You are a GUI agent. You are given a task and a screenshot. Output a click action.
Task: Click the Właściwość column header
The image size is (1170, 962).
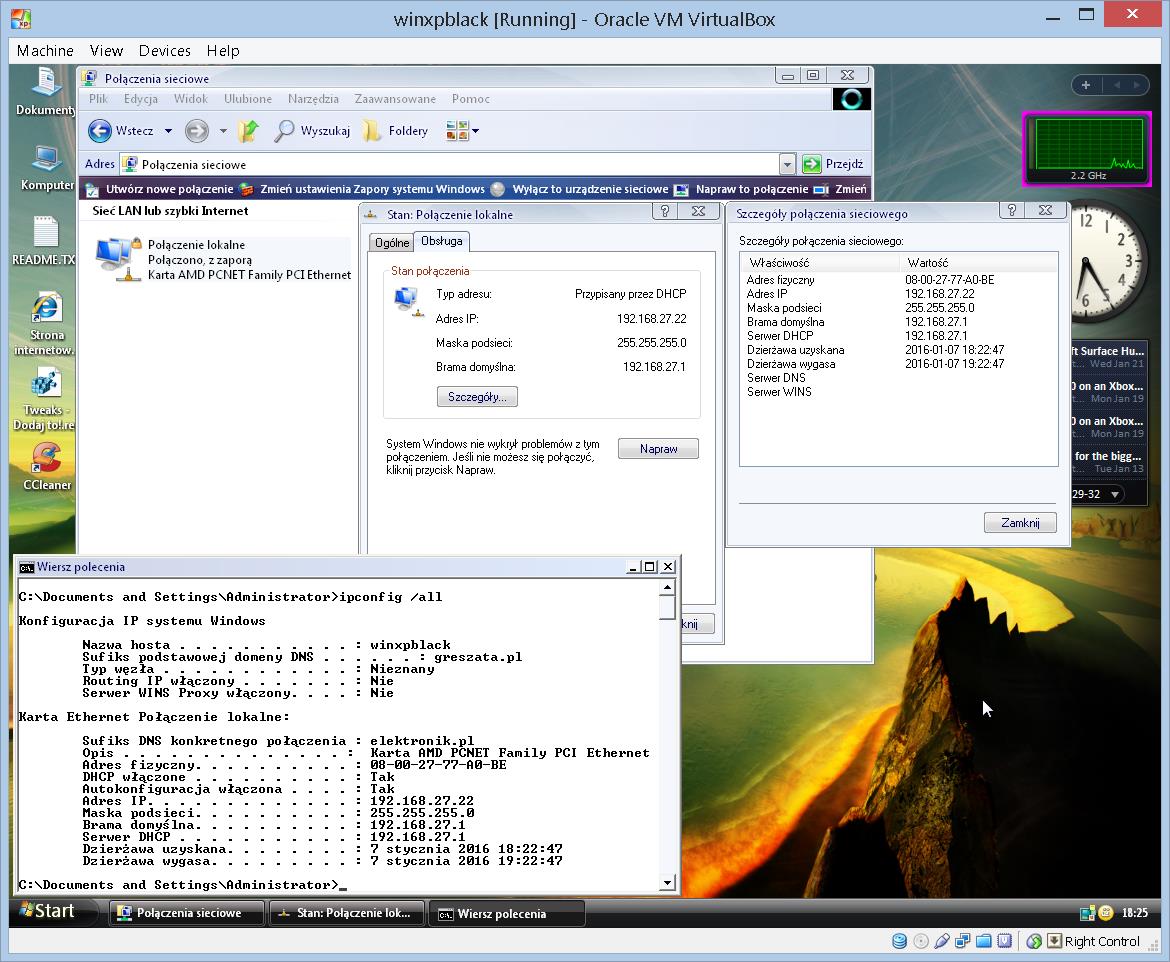coord(819,263)
